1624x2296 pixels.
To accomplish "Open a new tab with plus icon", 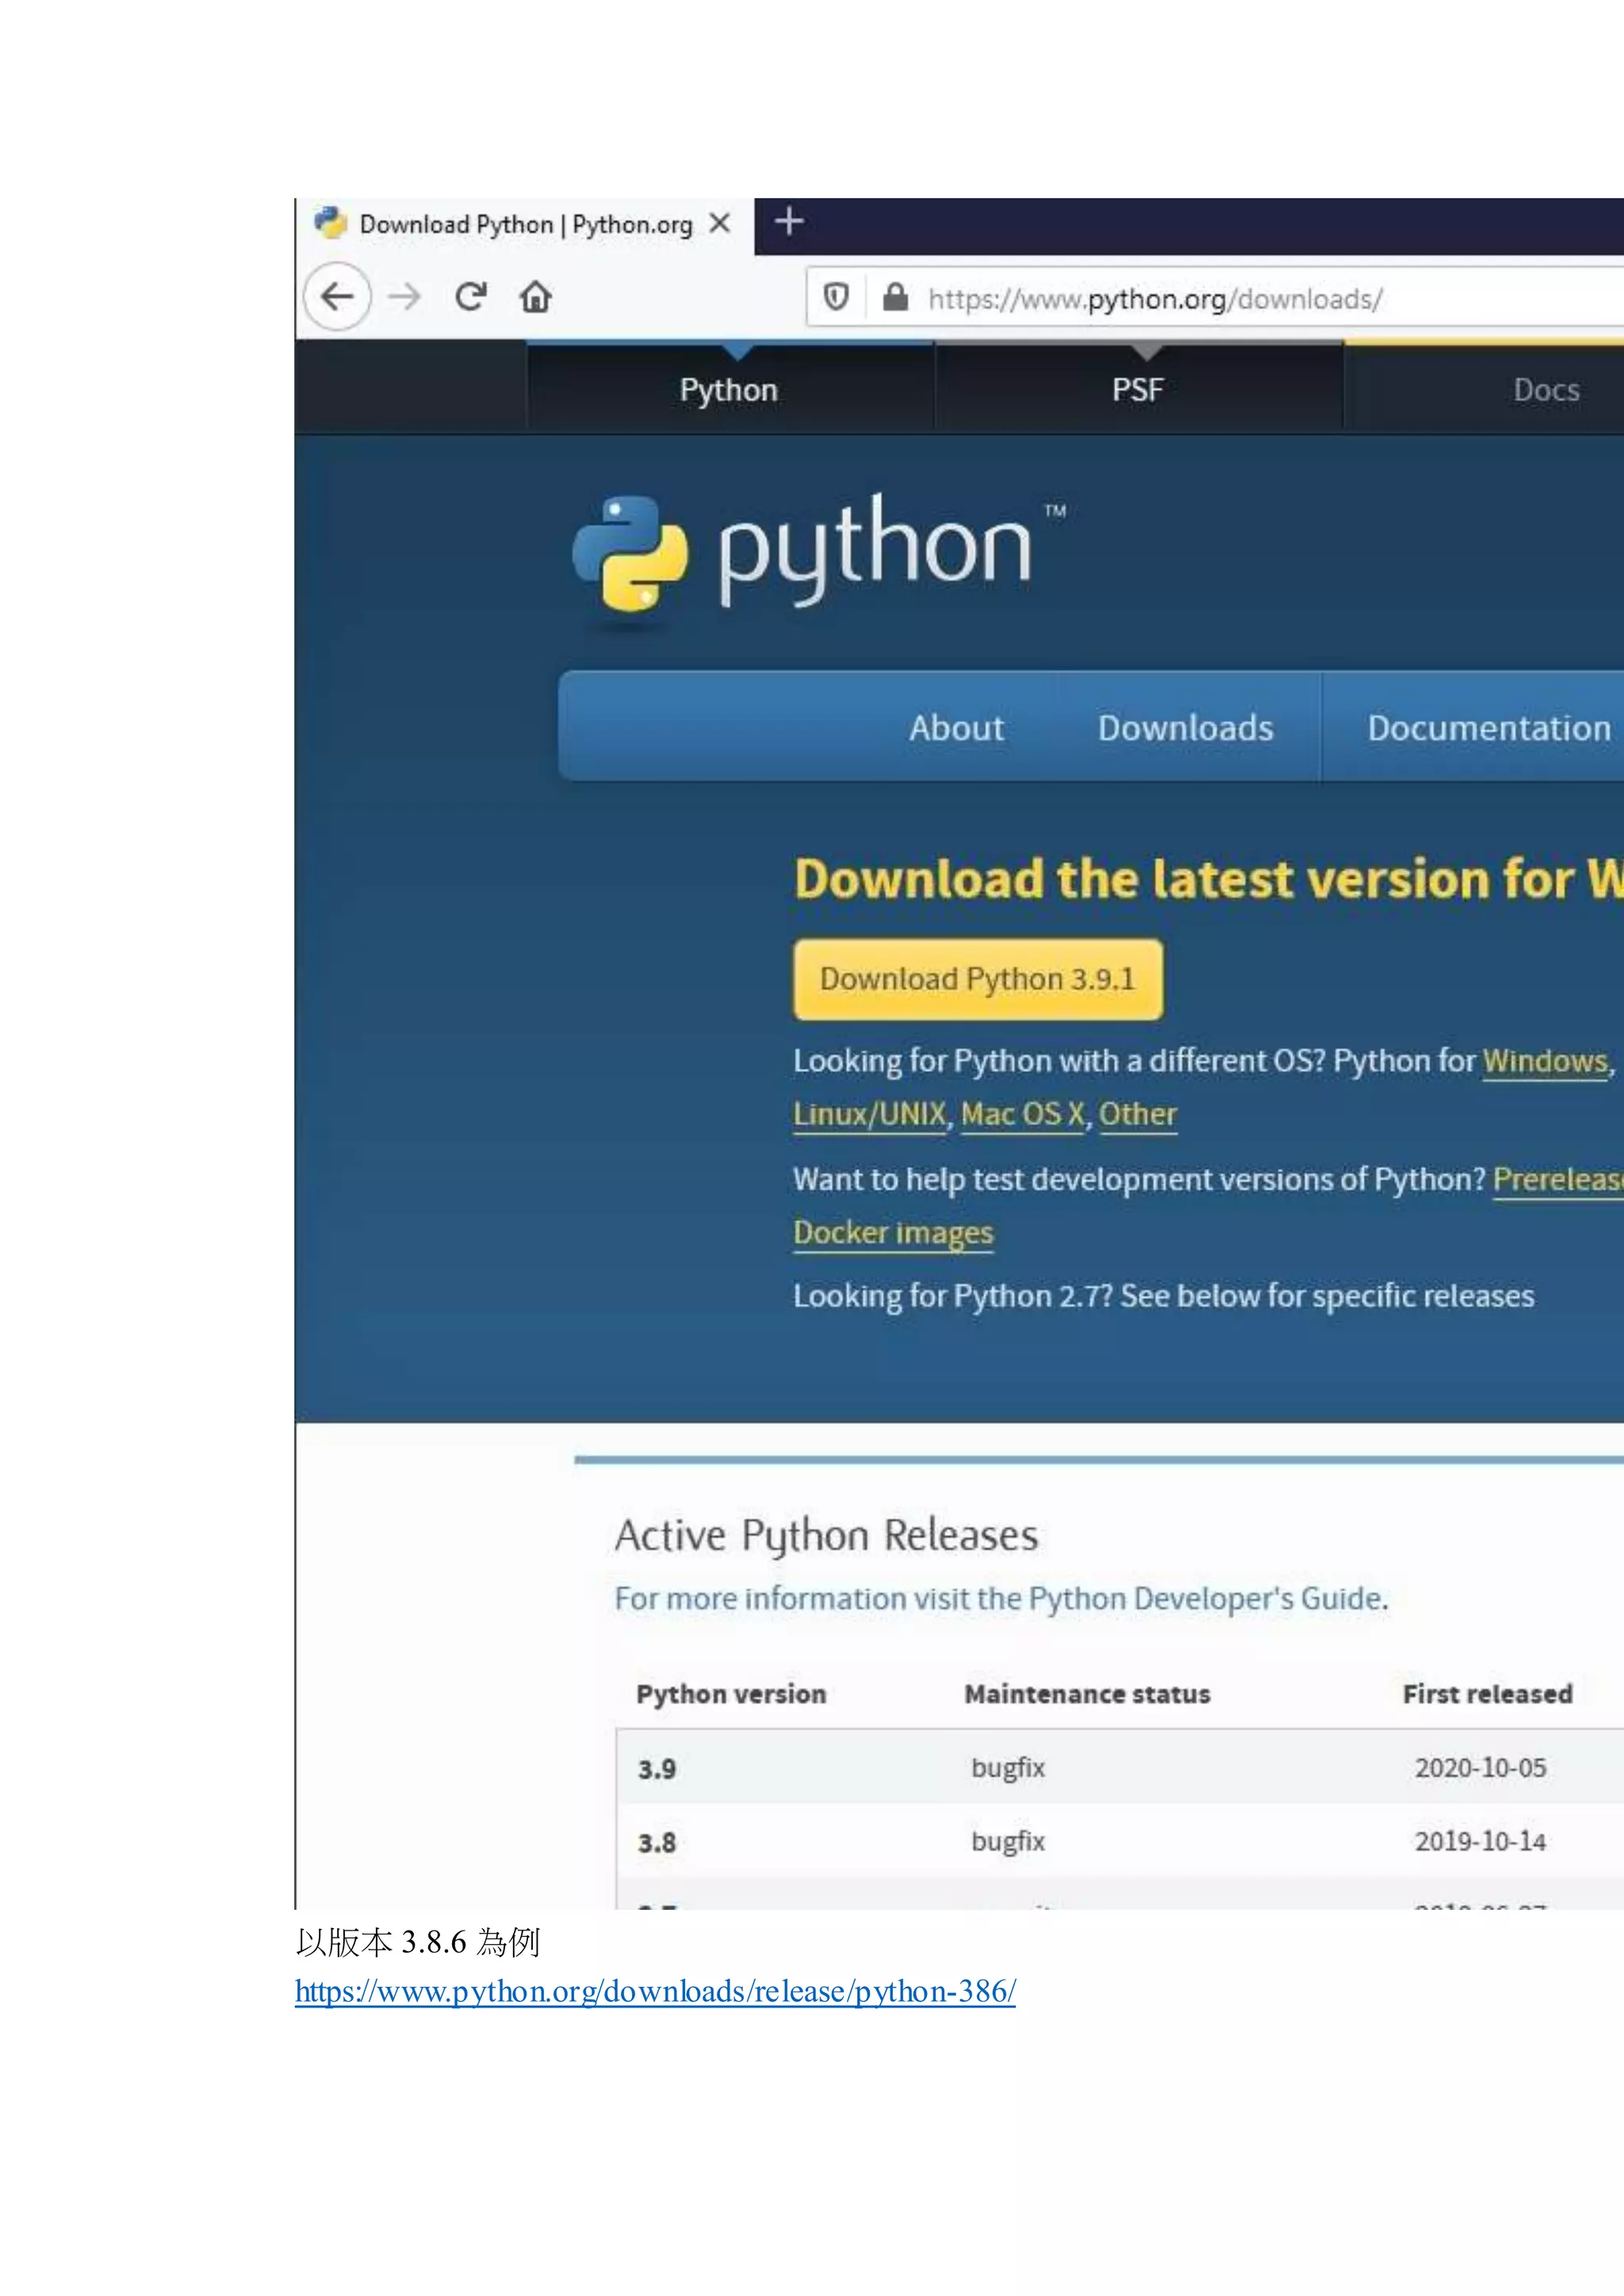I will pyautogui.click(x=789, y=221).
